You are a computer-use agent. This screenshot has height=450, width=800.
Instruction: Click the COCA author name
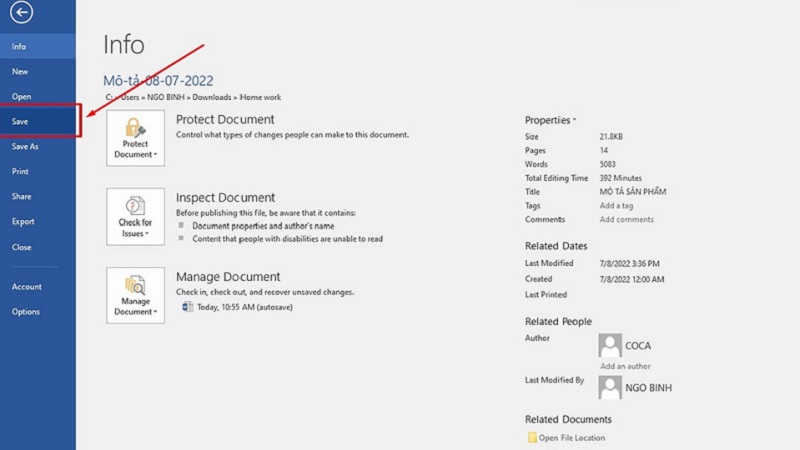pos(638,346)
